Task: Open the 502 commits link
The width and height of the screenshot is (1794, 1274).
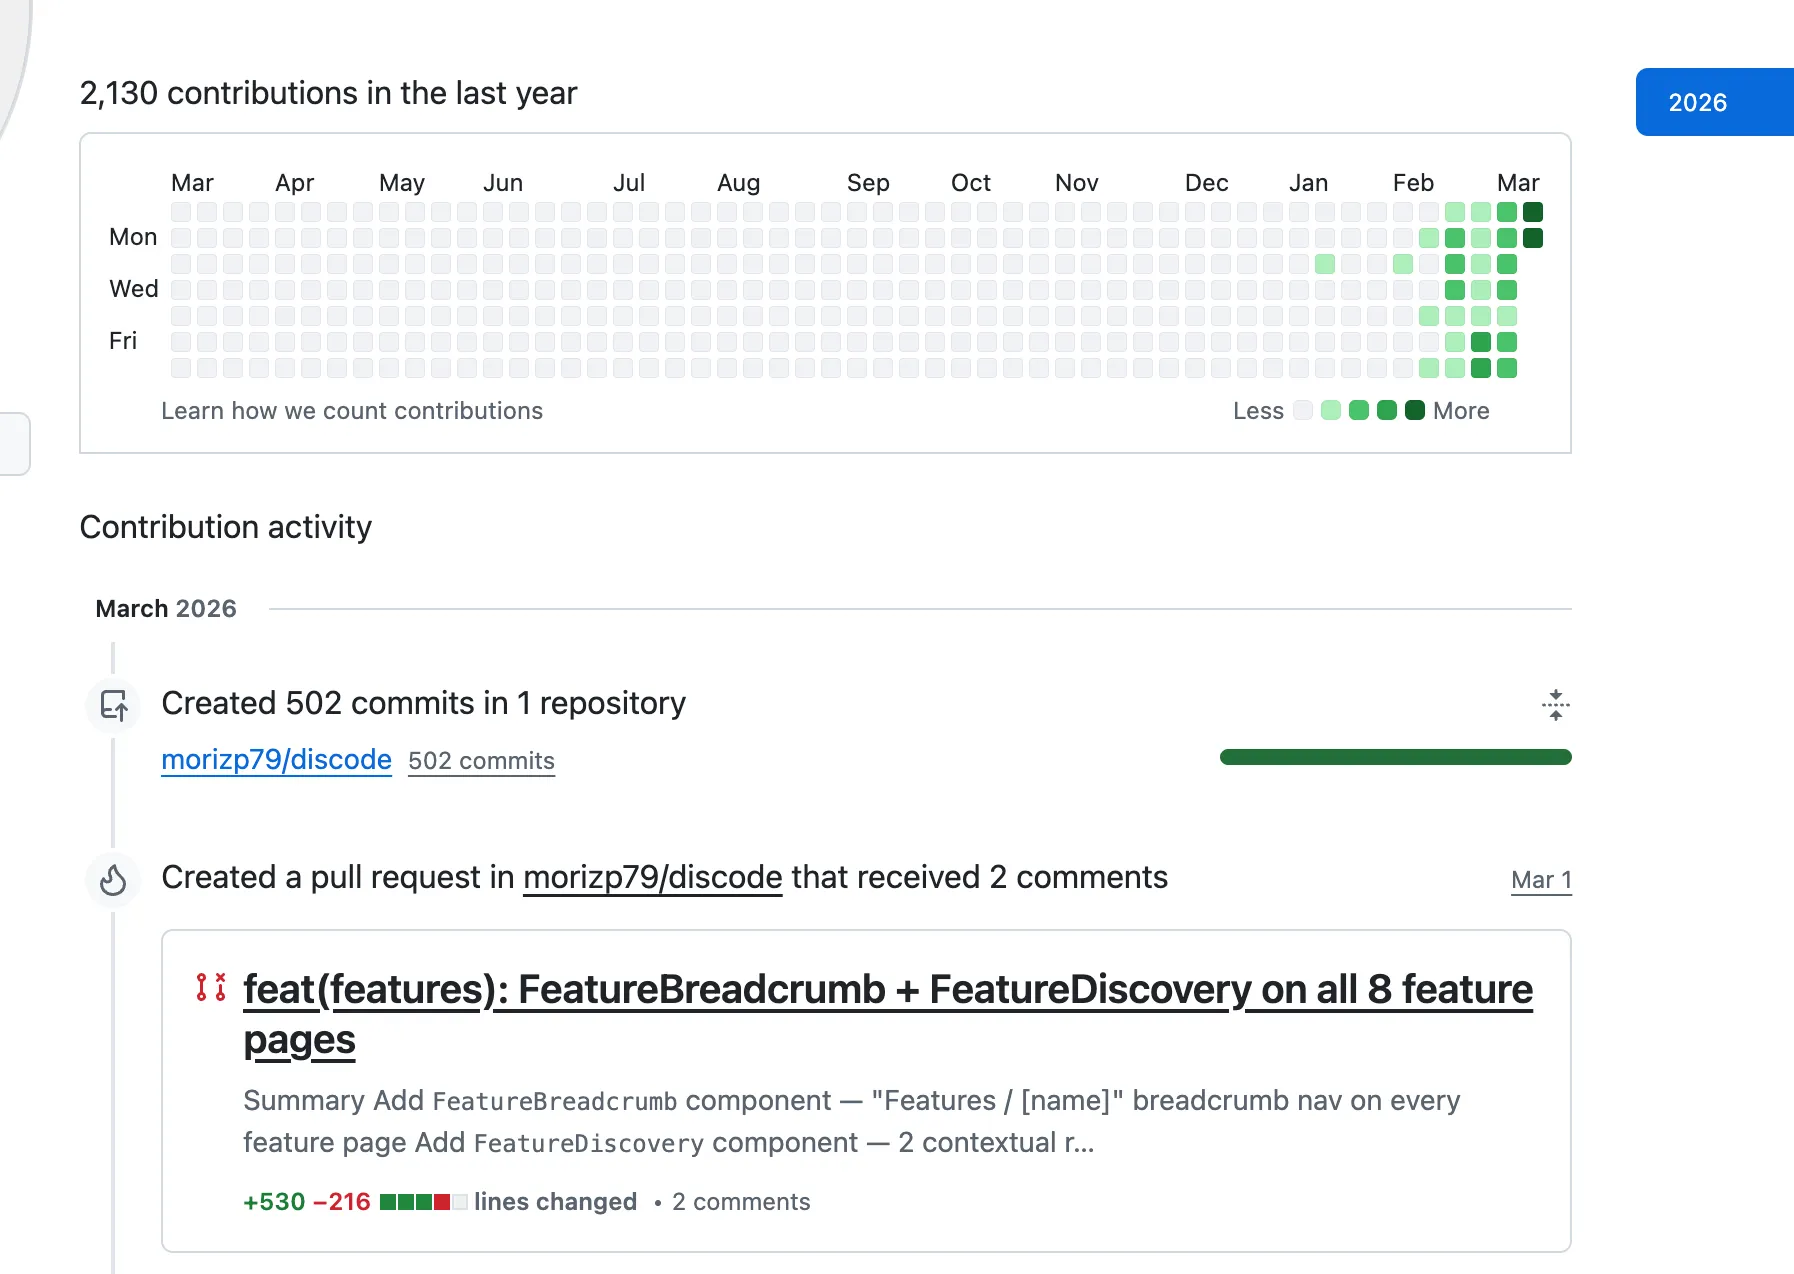Action: pyautogui.click(x=481, y=761)
